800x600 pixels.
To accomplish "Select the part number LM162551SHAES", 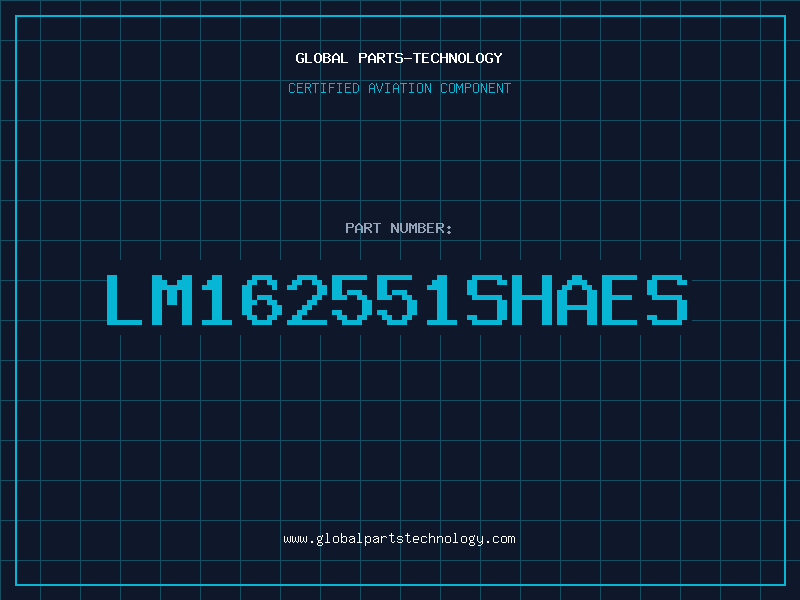I will 397,300.
